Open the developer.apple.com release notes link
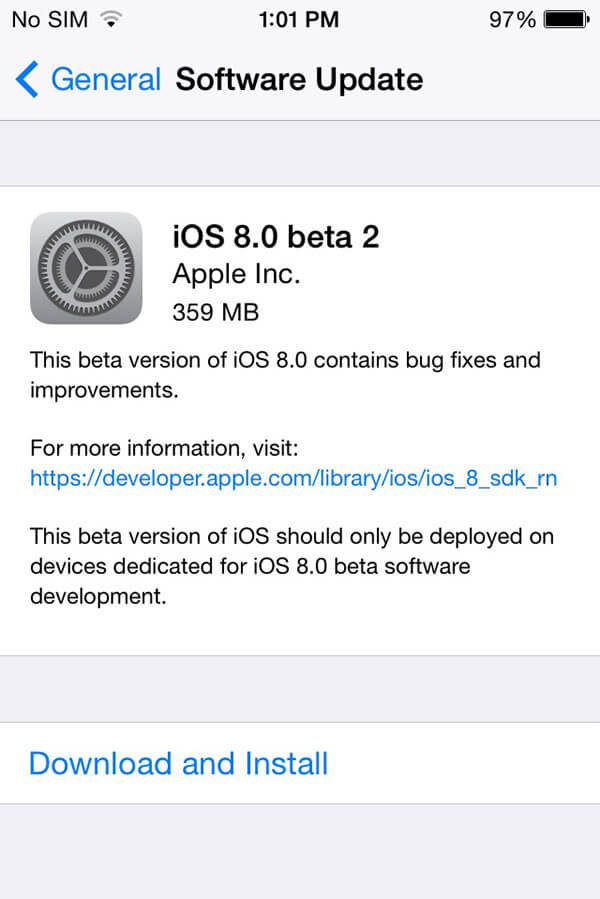 point(293,478)
